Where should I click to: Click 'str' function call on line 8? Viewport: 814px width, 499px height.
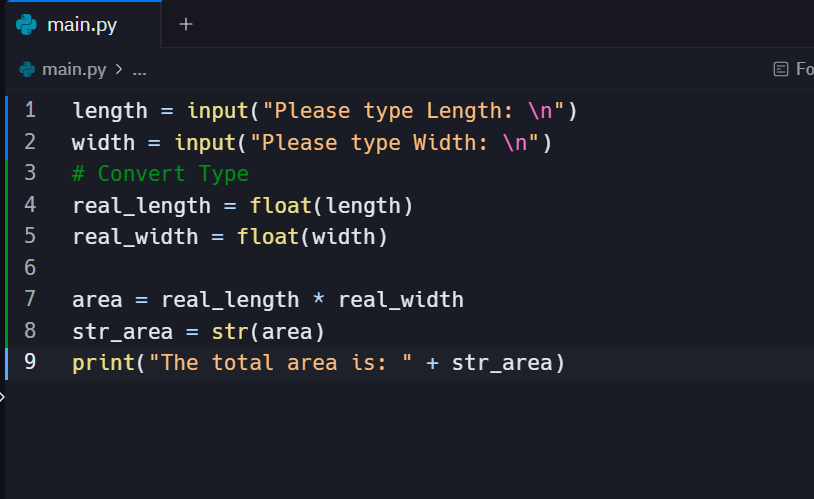(230, 332)
